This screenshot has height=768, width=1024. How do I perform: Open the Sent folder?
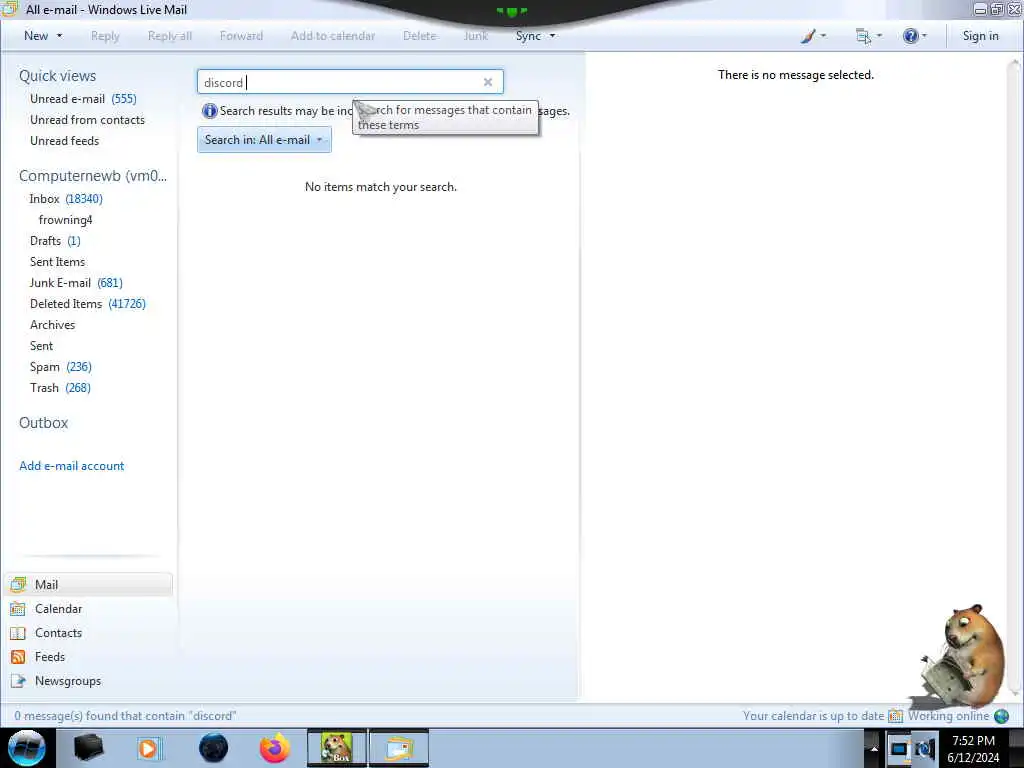click(41, 345)
